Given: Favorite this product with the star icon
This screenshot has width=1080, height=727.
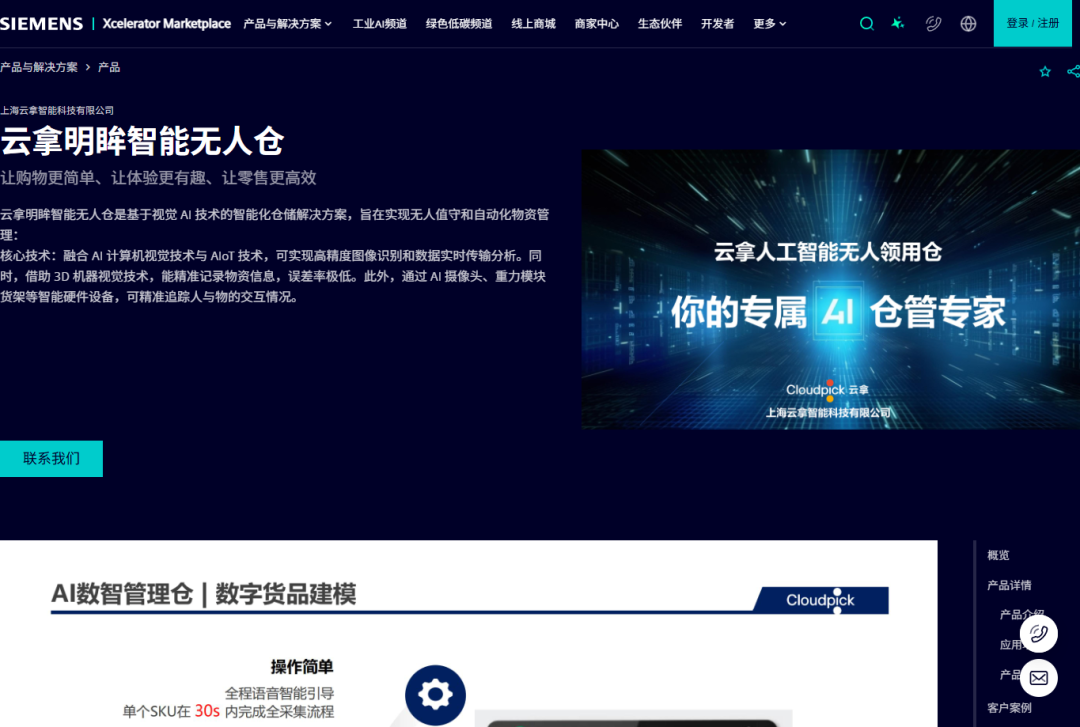Looking at the screenshot, I should pos(1045,71).
